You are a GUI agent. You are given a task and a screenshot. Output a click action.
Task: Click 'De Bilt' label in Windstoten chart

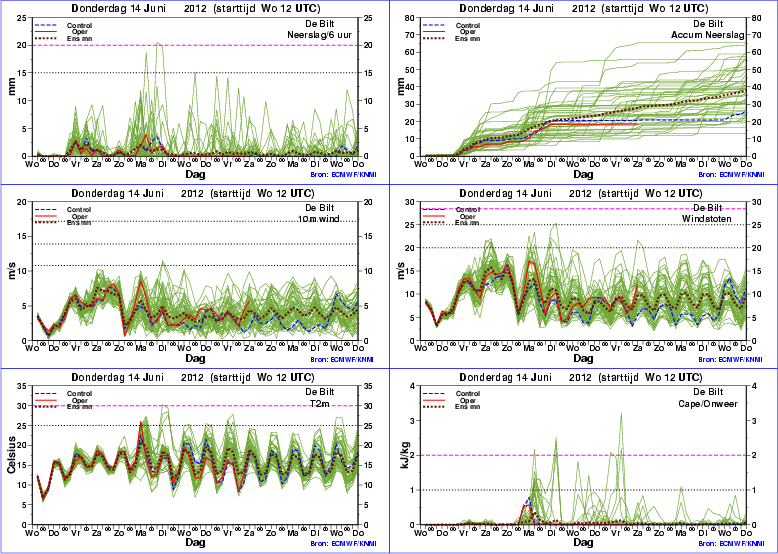(708, 207)
